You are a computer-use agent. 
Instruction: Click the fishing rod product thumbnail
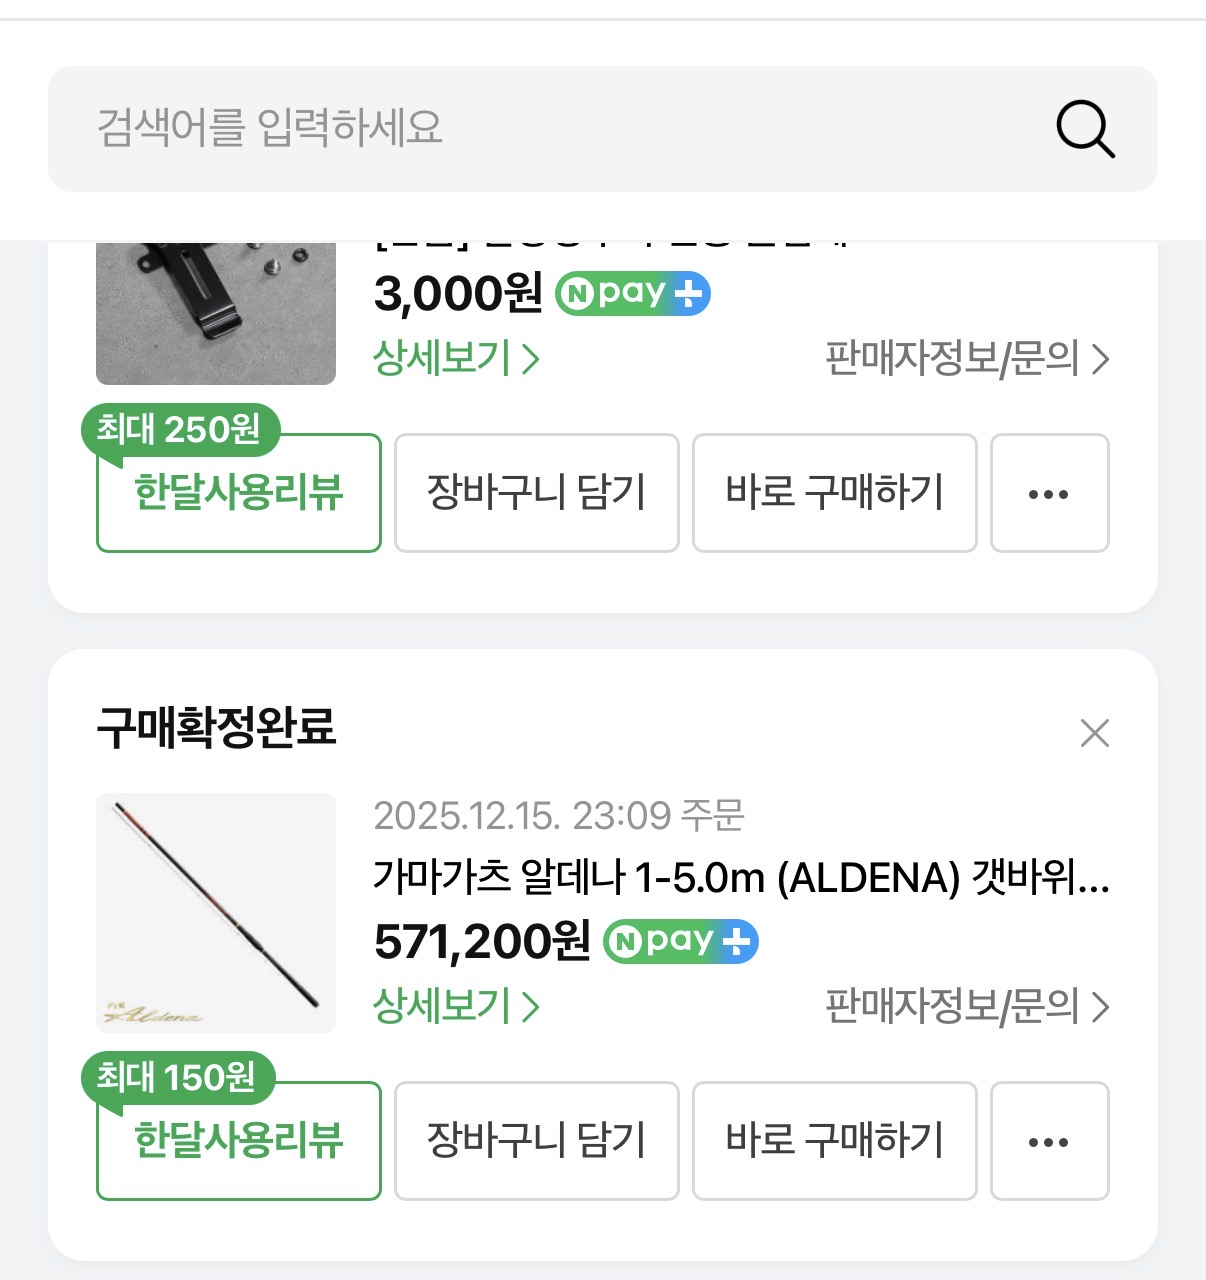click(x=216, y=913)
